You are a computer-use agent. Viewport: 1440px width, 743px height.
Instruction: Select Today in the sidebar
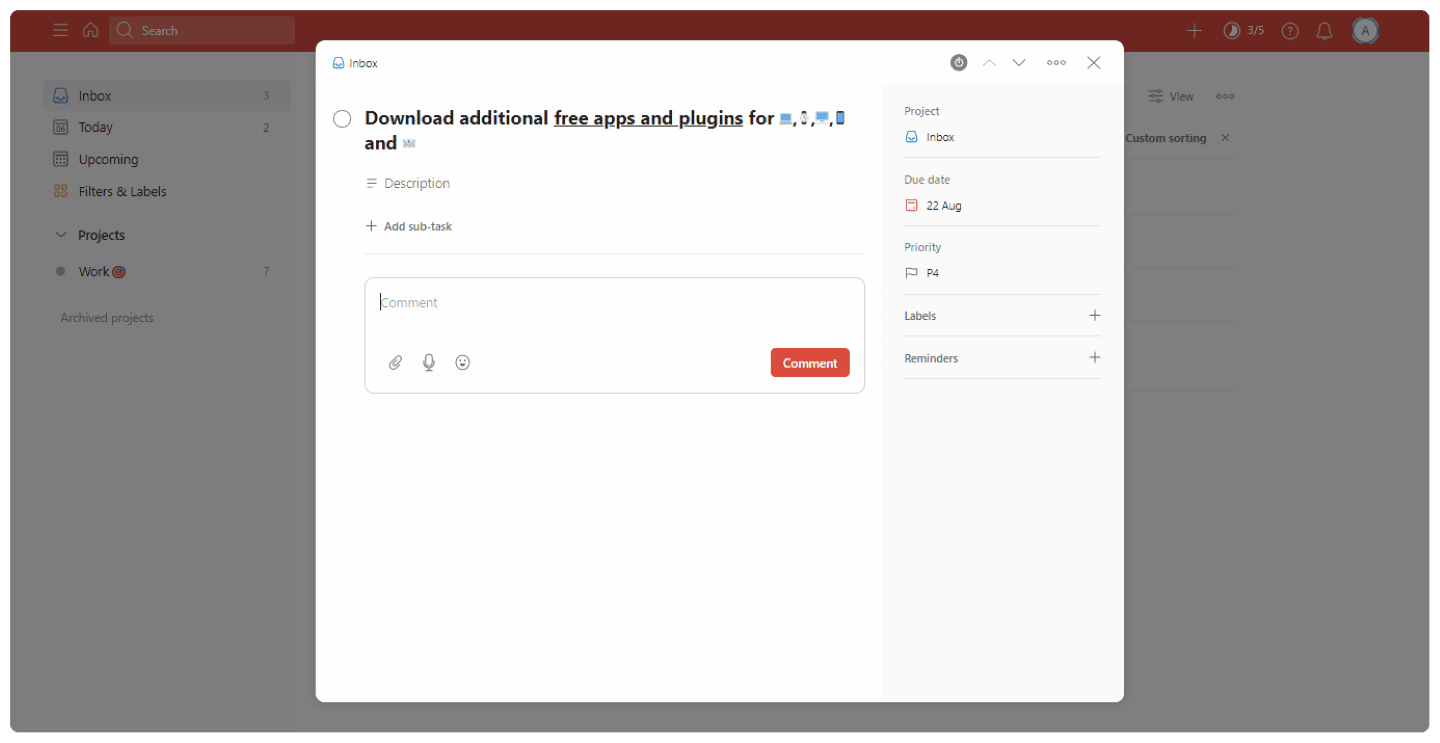[x=166, y=127]
